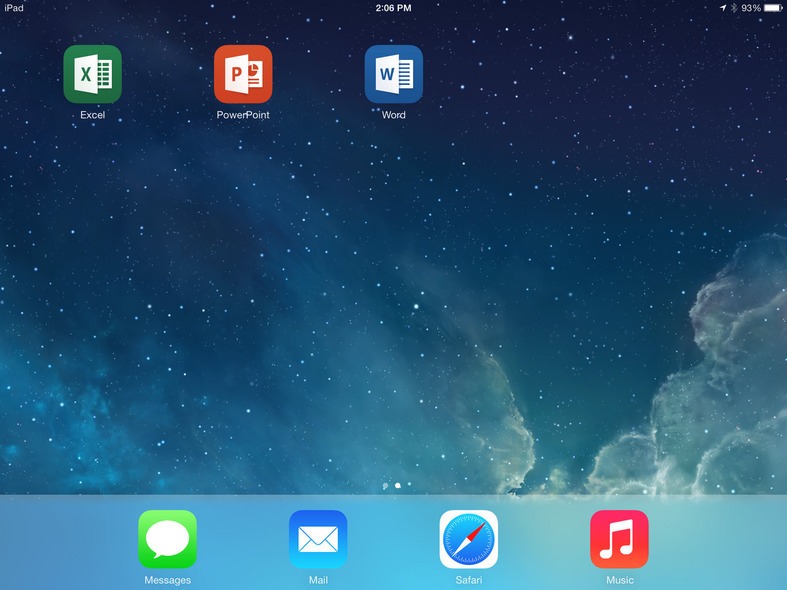Open the Word app icon
Viewport: 787px width, 590px height.
(393, 74)
